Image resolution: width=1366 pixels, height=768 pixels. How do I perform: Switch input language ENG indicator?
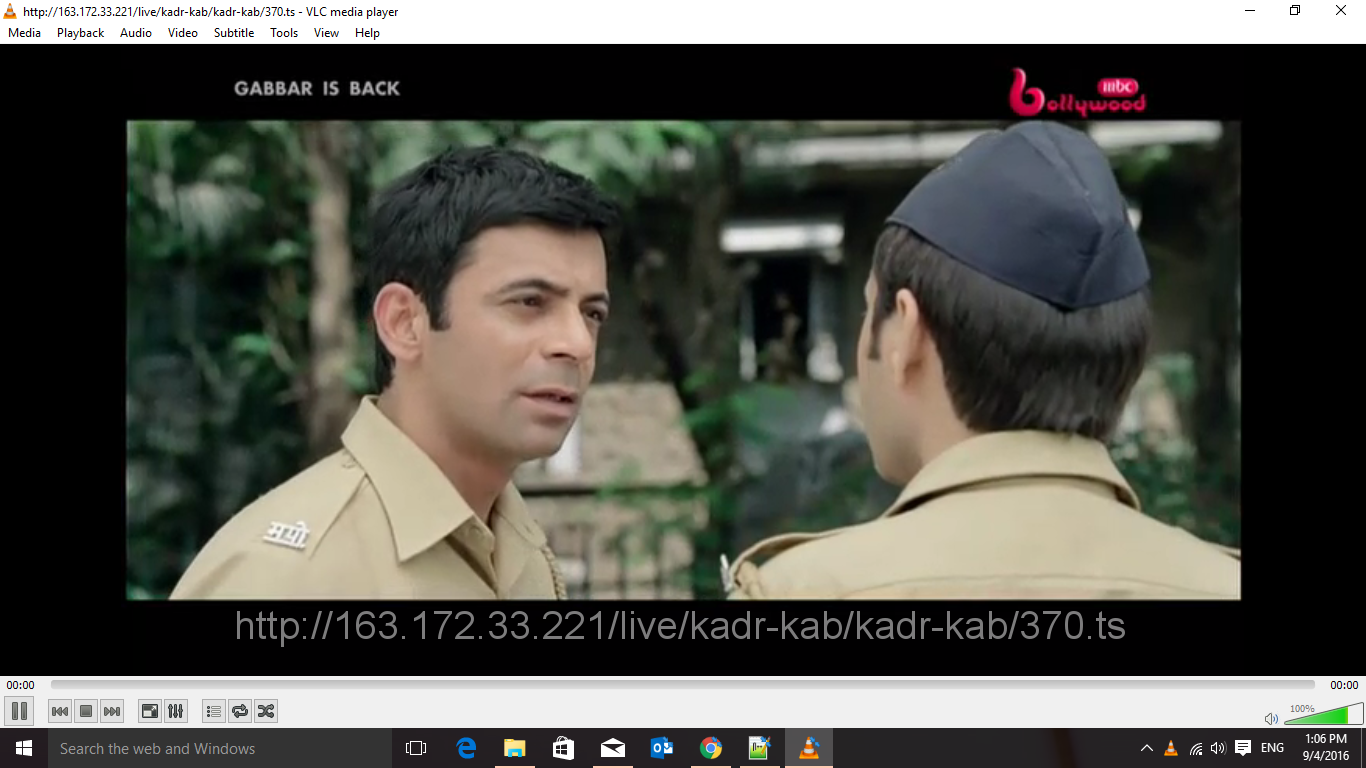[1272, 748]
